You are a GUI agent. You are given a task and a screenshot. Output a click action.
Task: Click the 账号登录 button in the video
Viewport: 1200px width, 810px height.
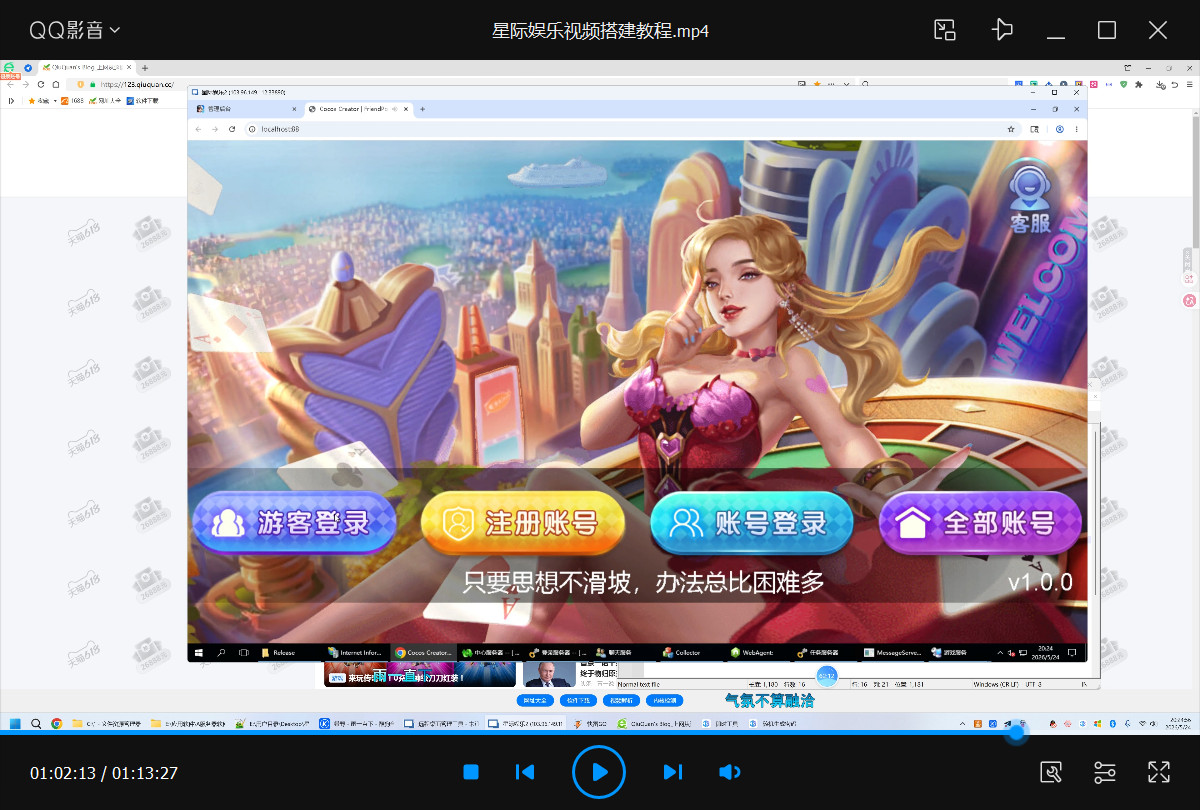tap(752, 522)
